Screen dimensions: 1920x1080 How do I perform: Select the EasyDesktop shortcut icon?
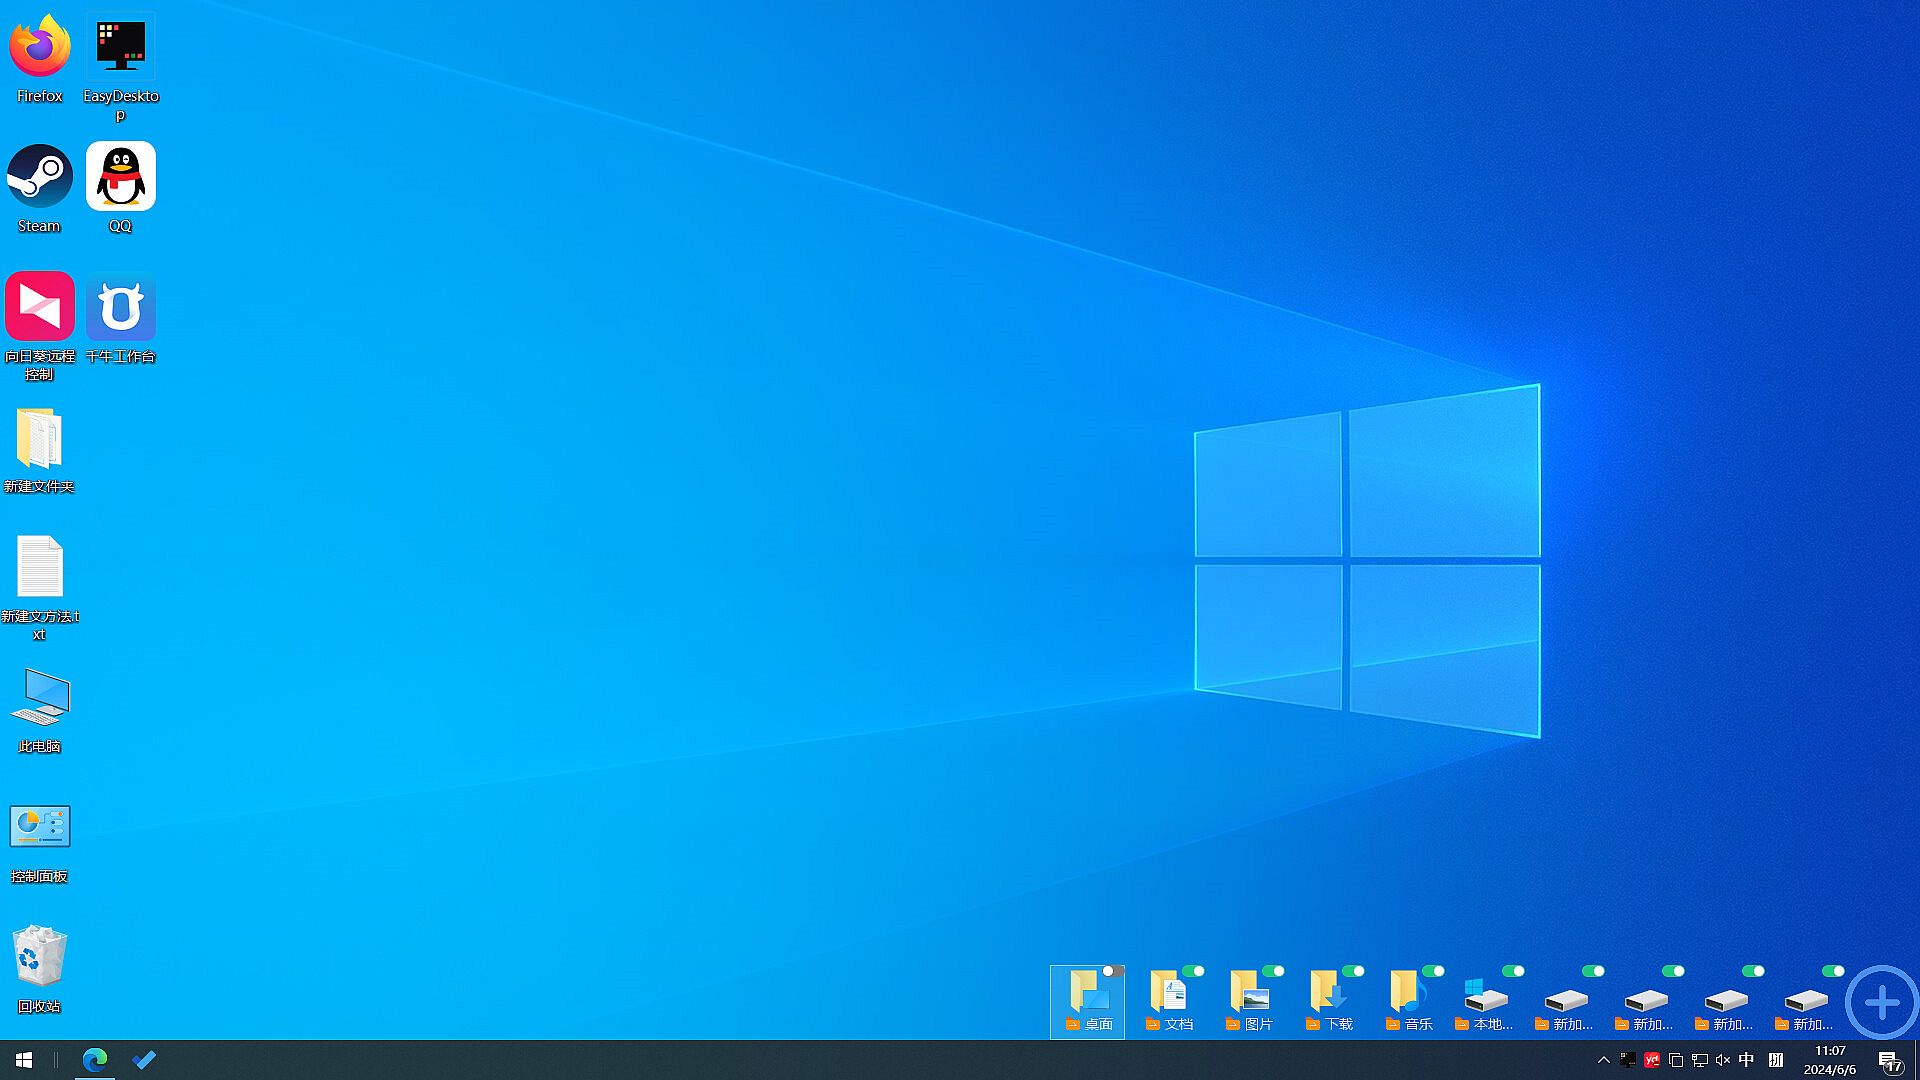[x=120, y=47]
